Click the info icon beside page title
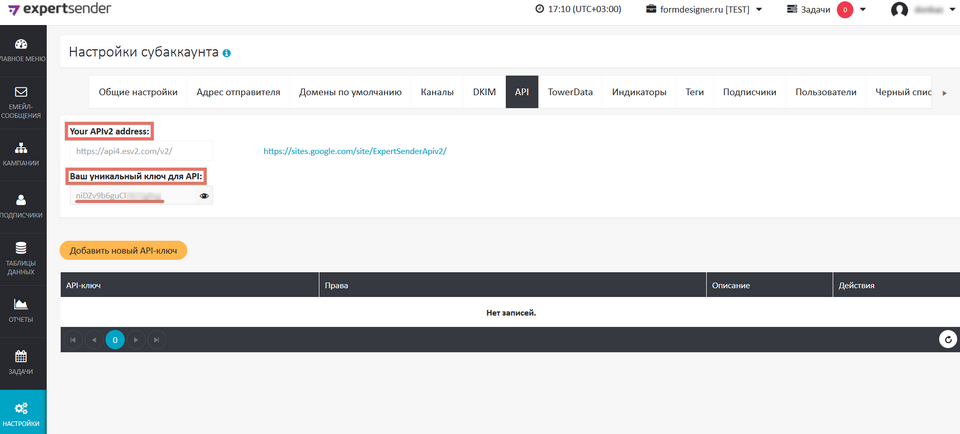 click(x=227, y=52)
